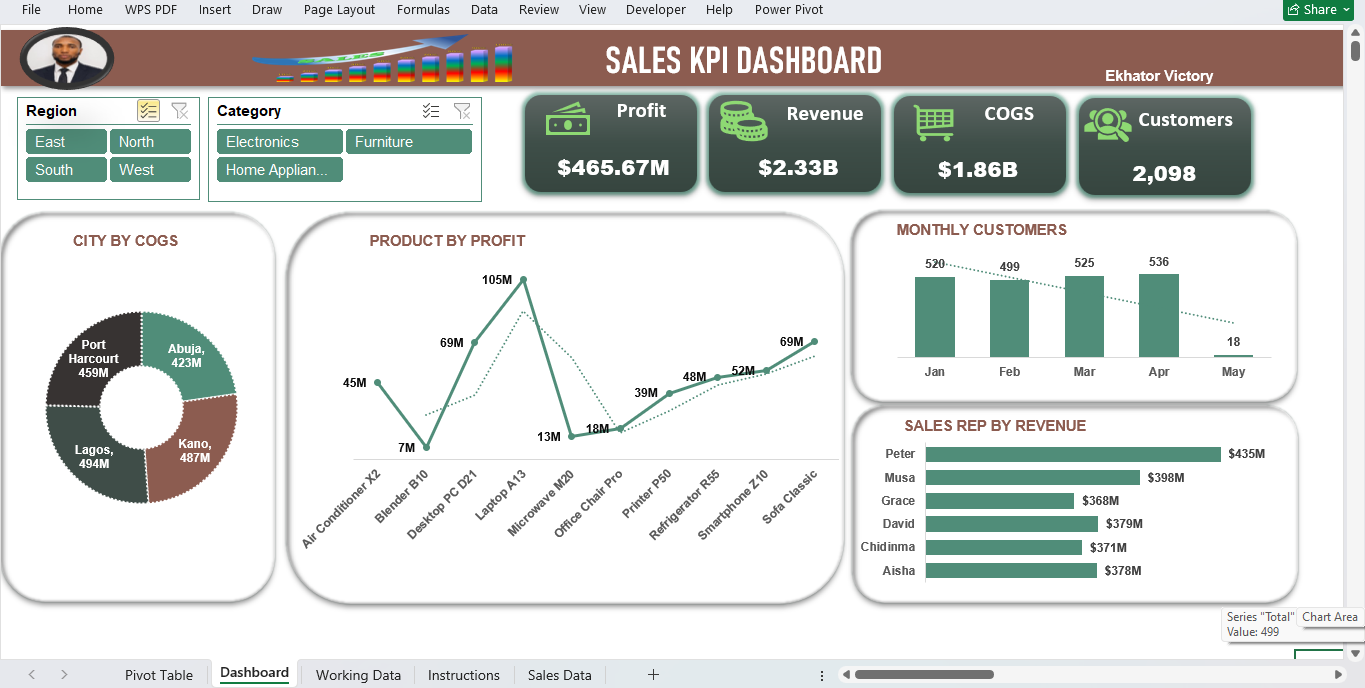Open the Page Layout tab
Screen dimensions: 1365x688
click(339, 9)
